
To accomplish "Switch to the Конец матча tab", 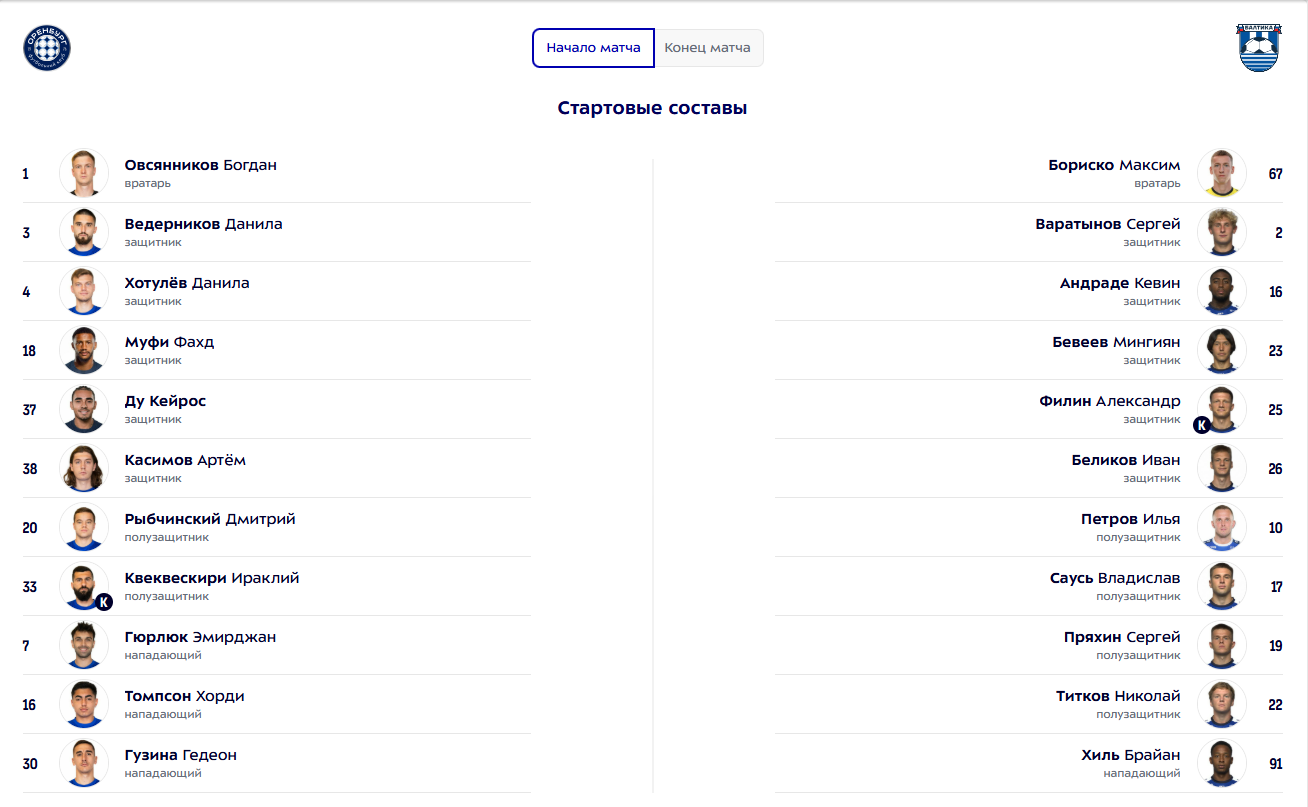I will [708, 48].
